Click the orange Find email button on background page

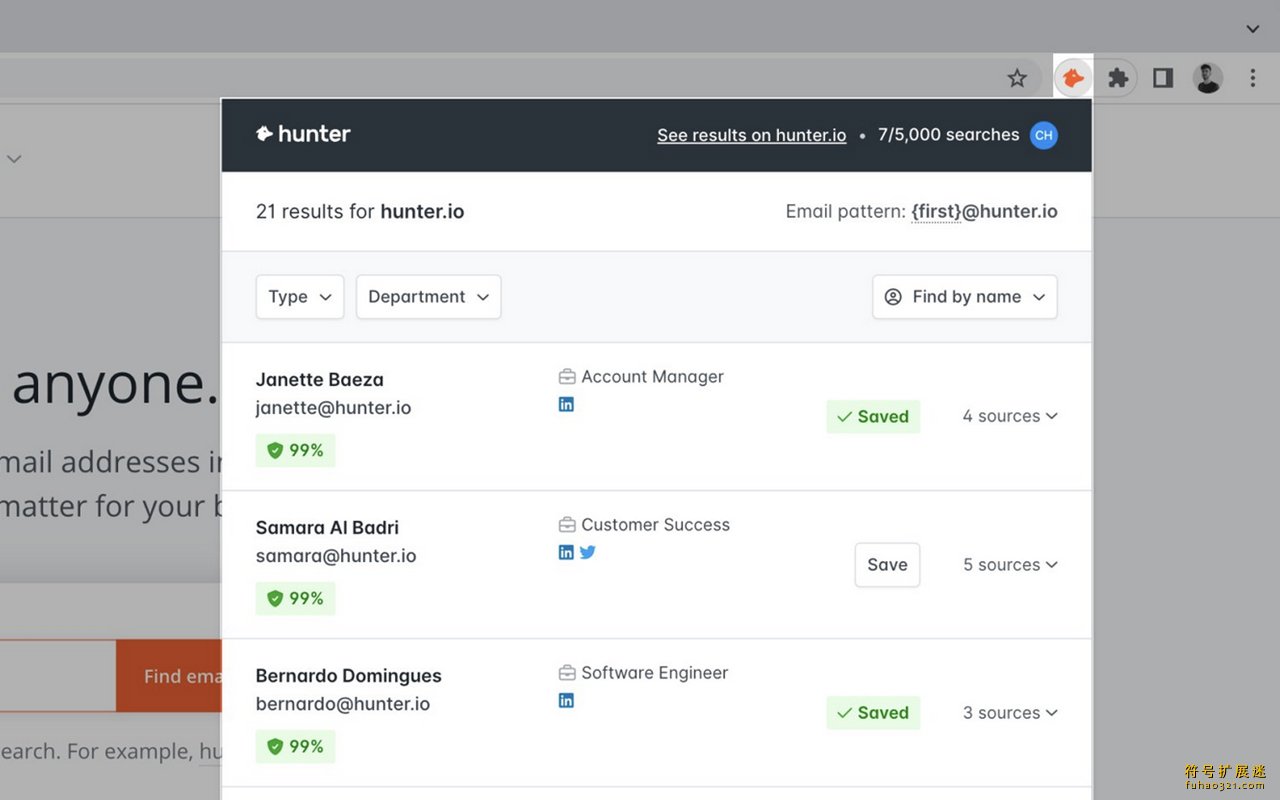click(x=168, y=676)
